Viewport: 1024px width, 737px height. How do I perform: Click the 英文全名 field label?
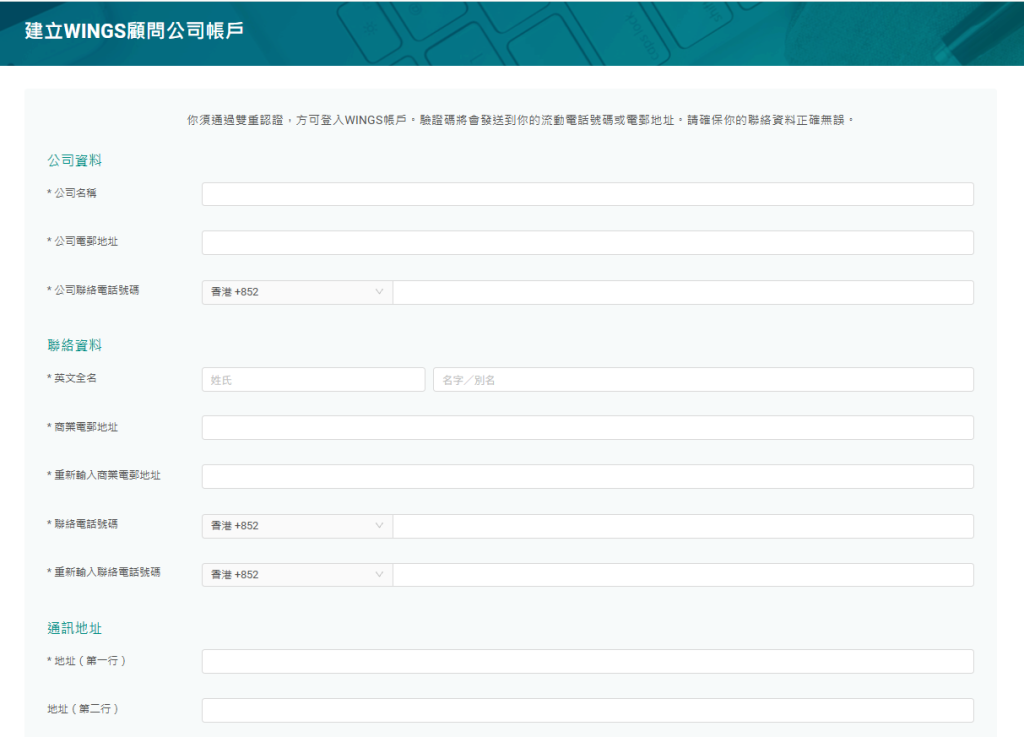75,378
